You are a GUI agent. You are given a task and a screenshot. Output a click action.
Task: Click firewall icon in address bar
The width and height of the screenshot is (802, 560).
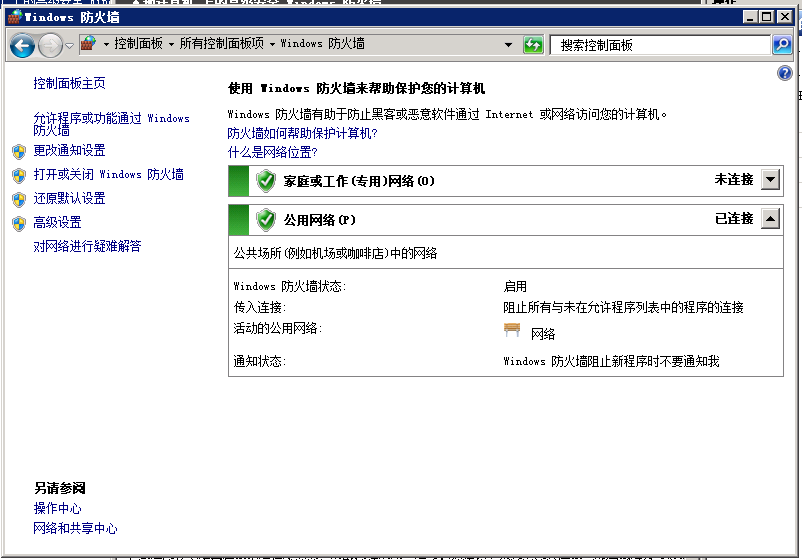tap(89, 44)
